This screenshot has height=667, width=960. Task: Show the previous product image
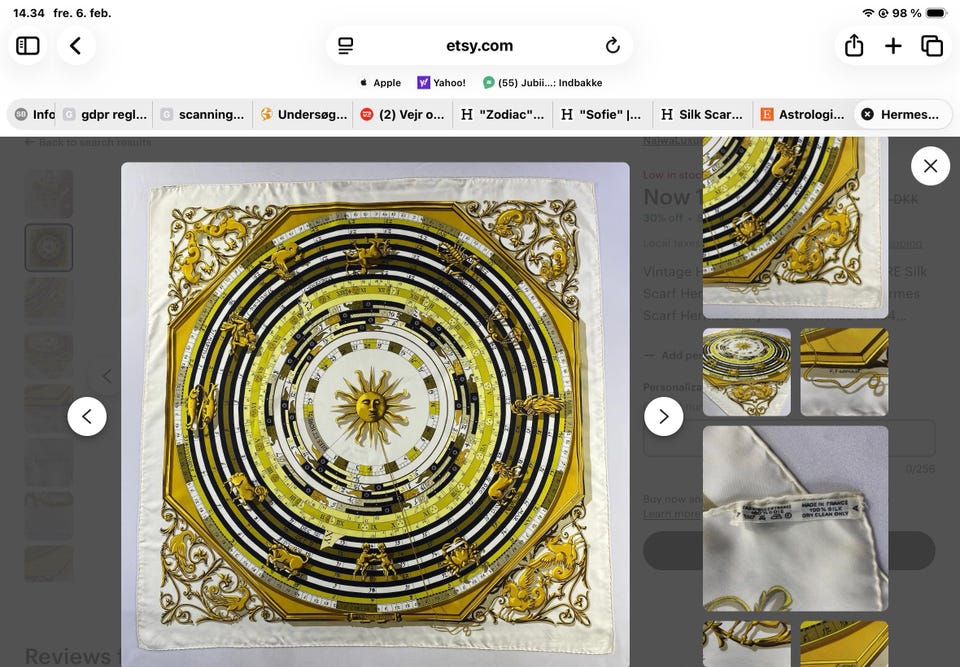pyautogui.click(x=88, y=416)
